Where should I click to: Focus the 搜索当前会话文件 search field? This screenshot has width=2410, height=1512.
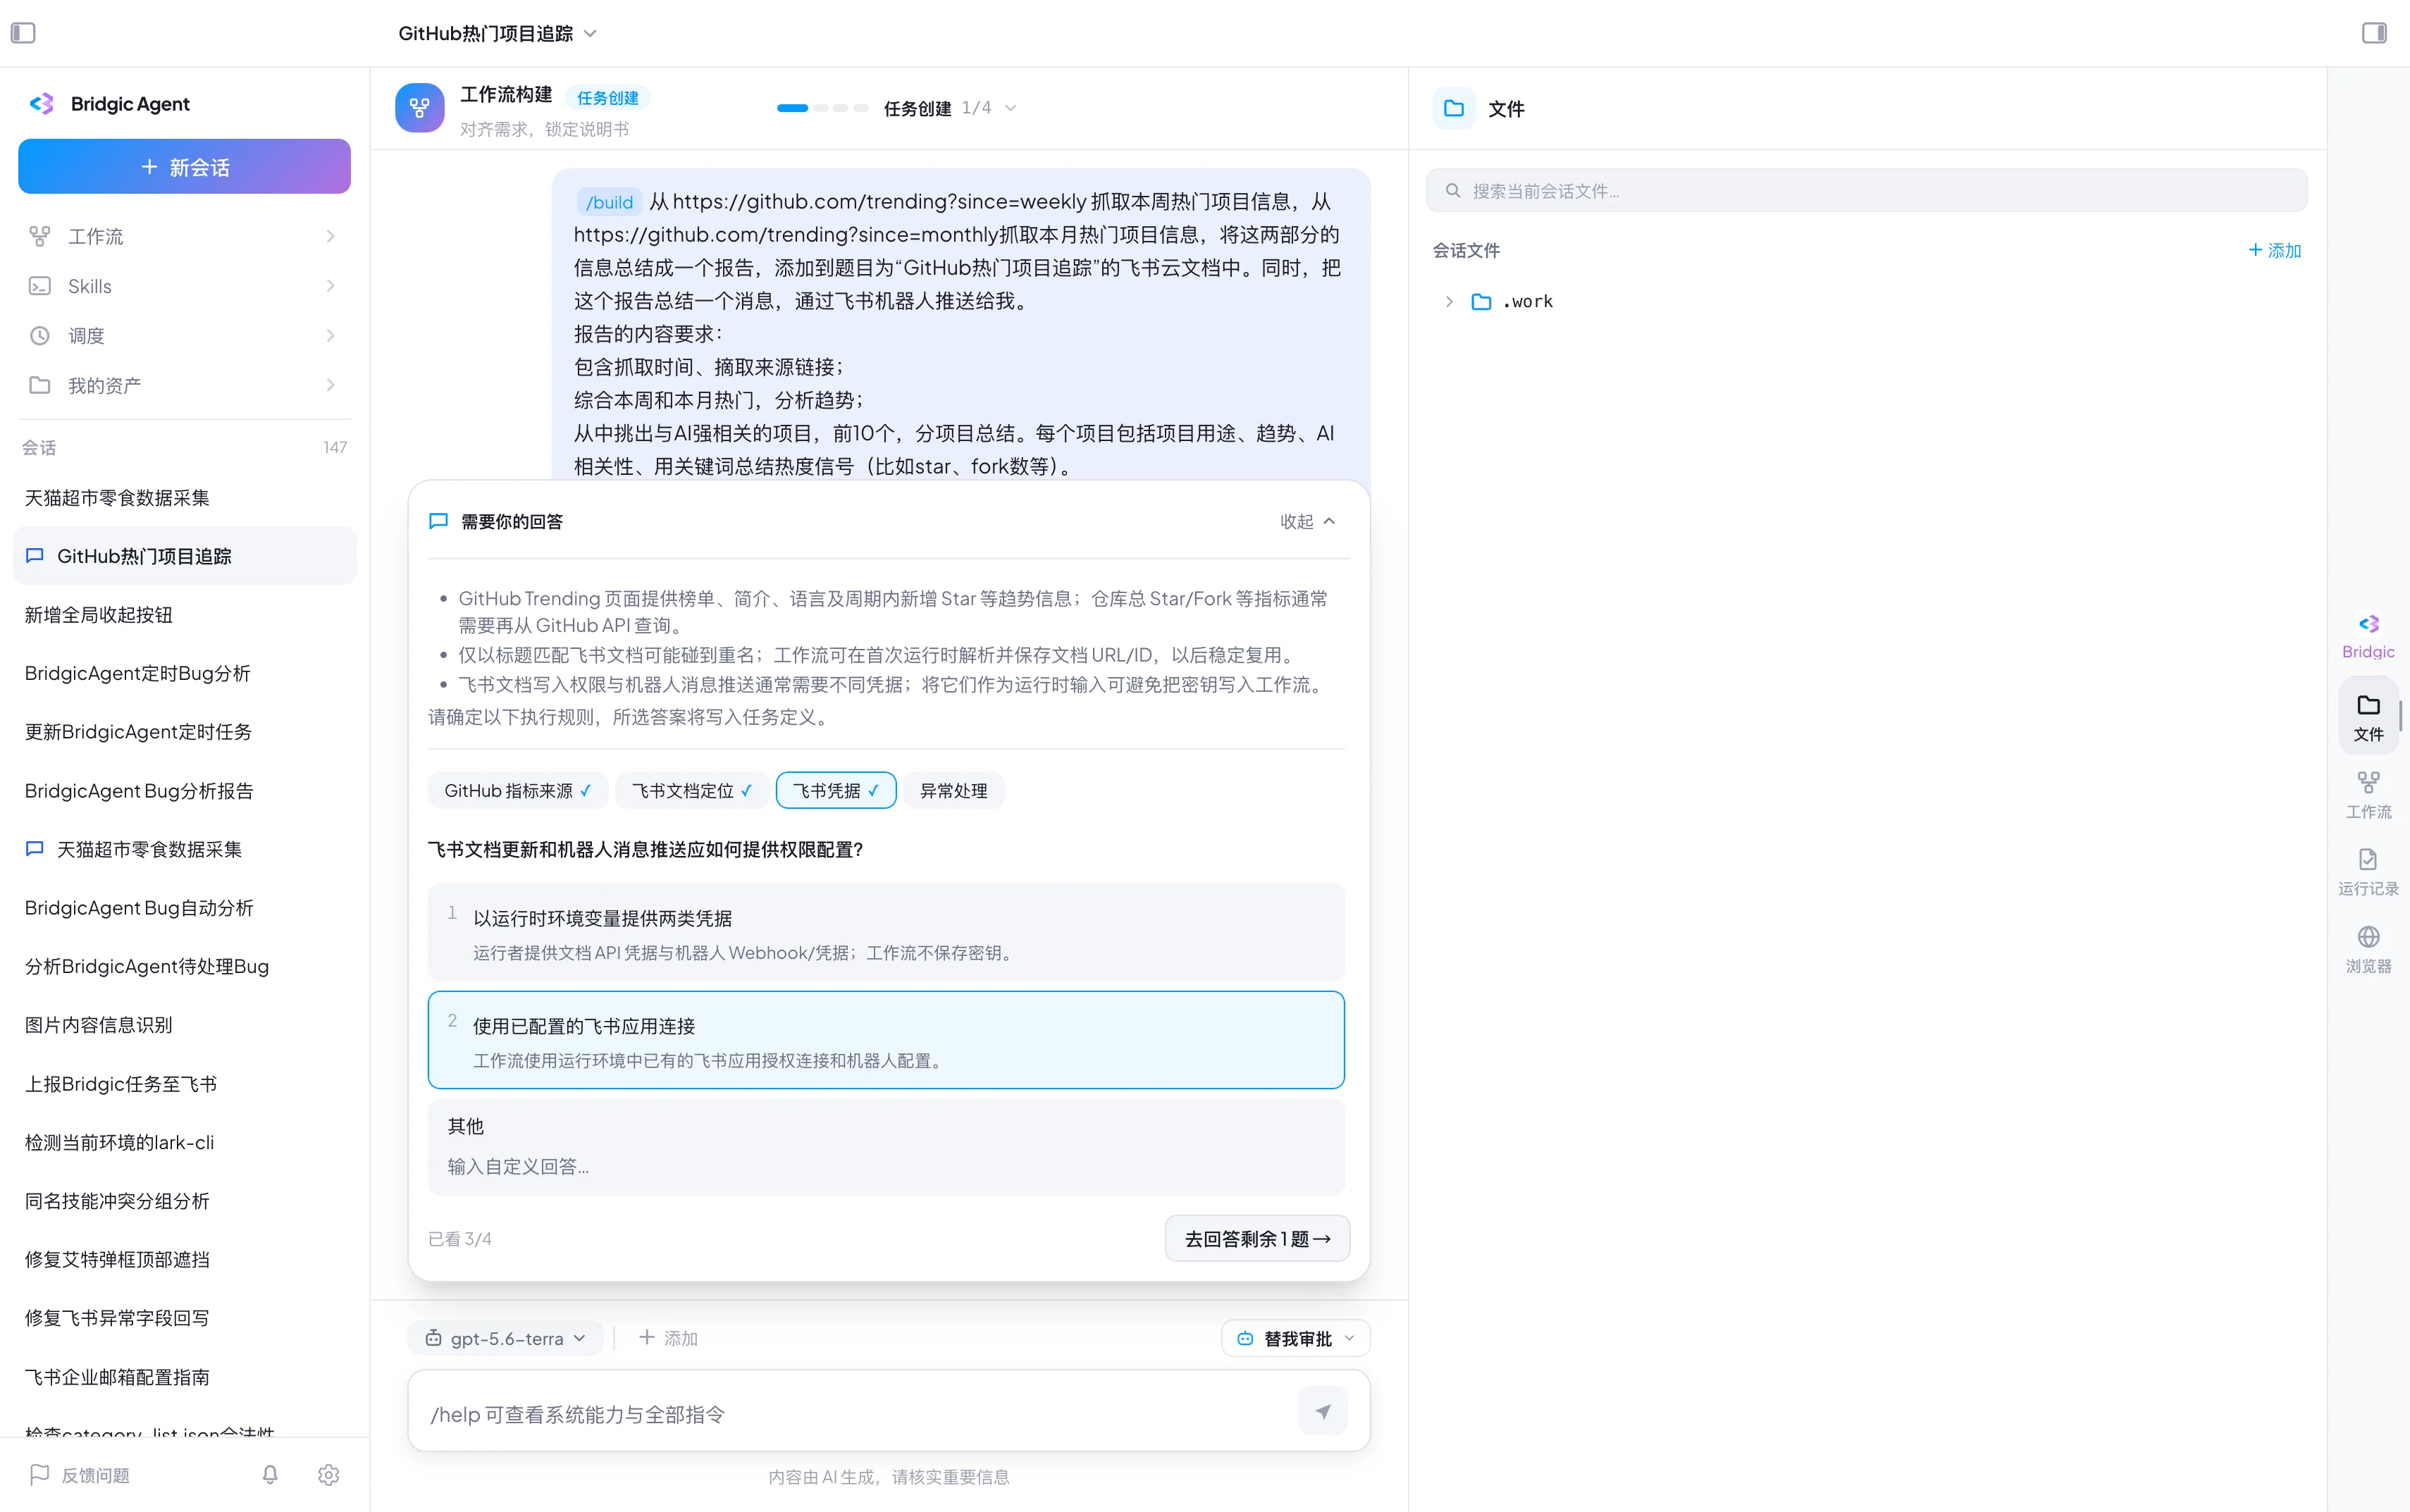tap(1866, 190)
